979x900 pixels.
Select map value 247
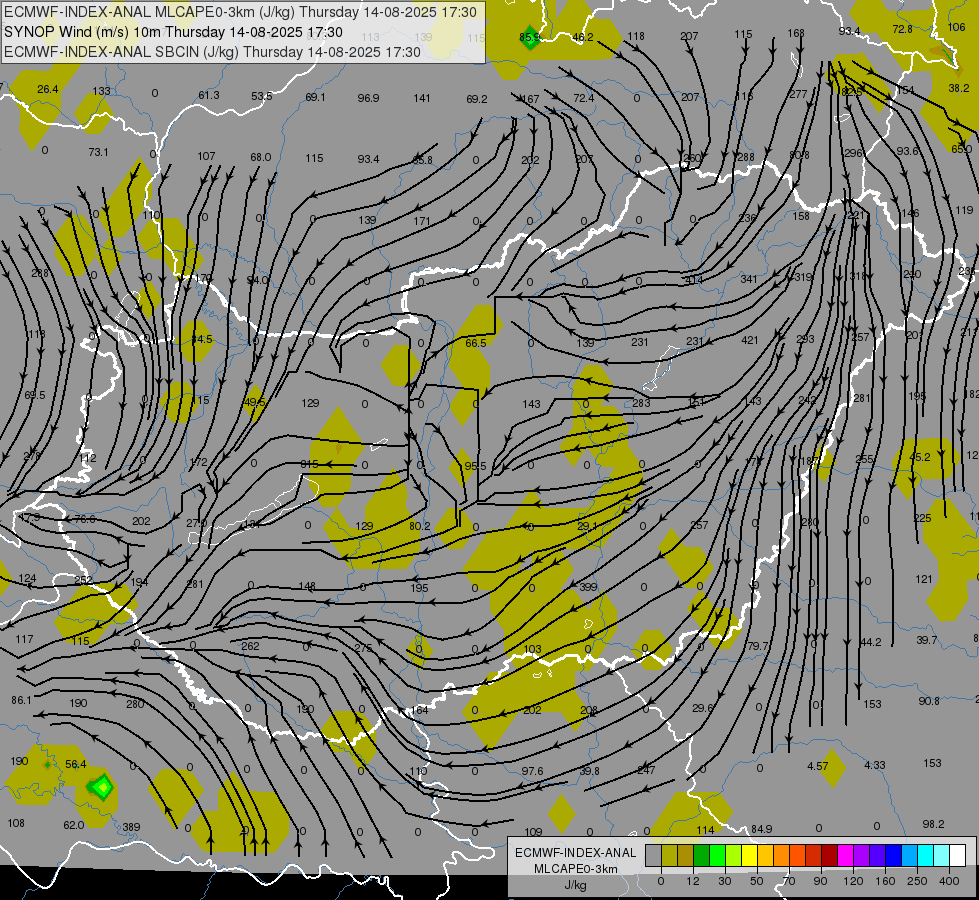(646, 770)
